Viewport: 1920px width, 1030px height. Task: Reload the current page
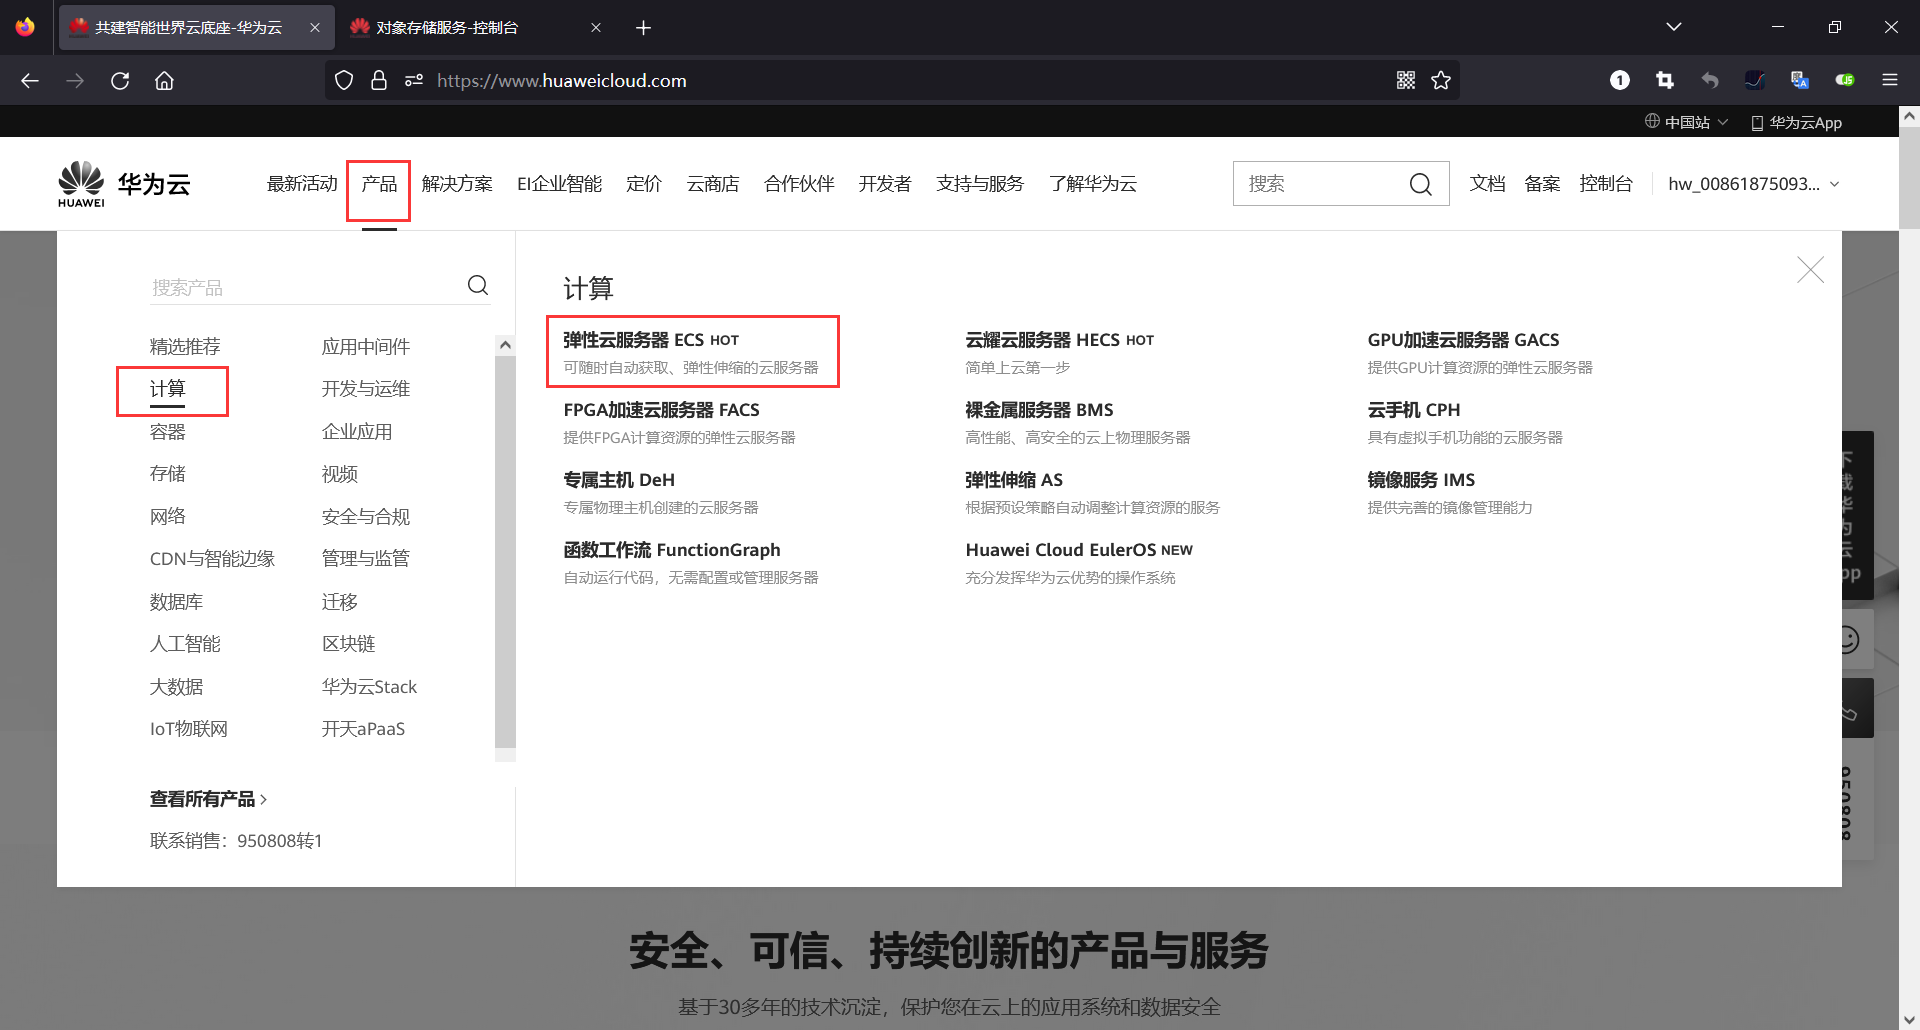point(120,80)
